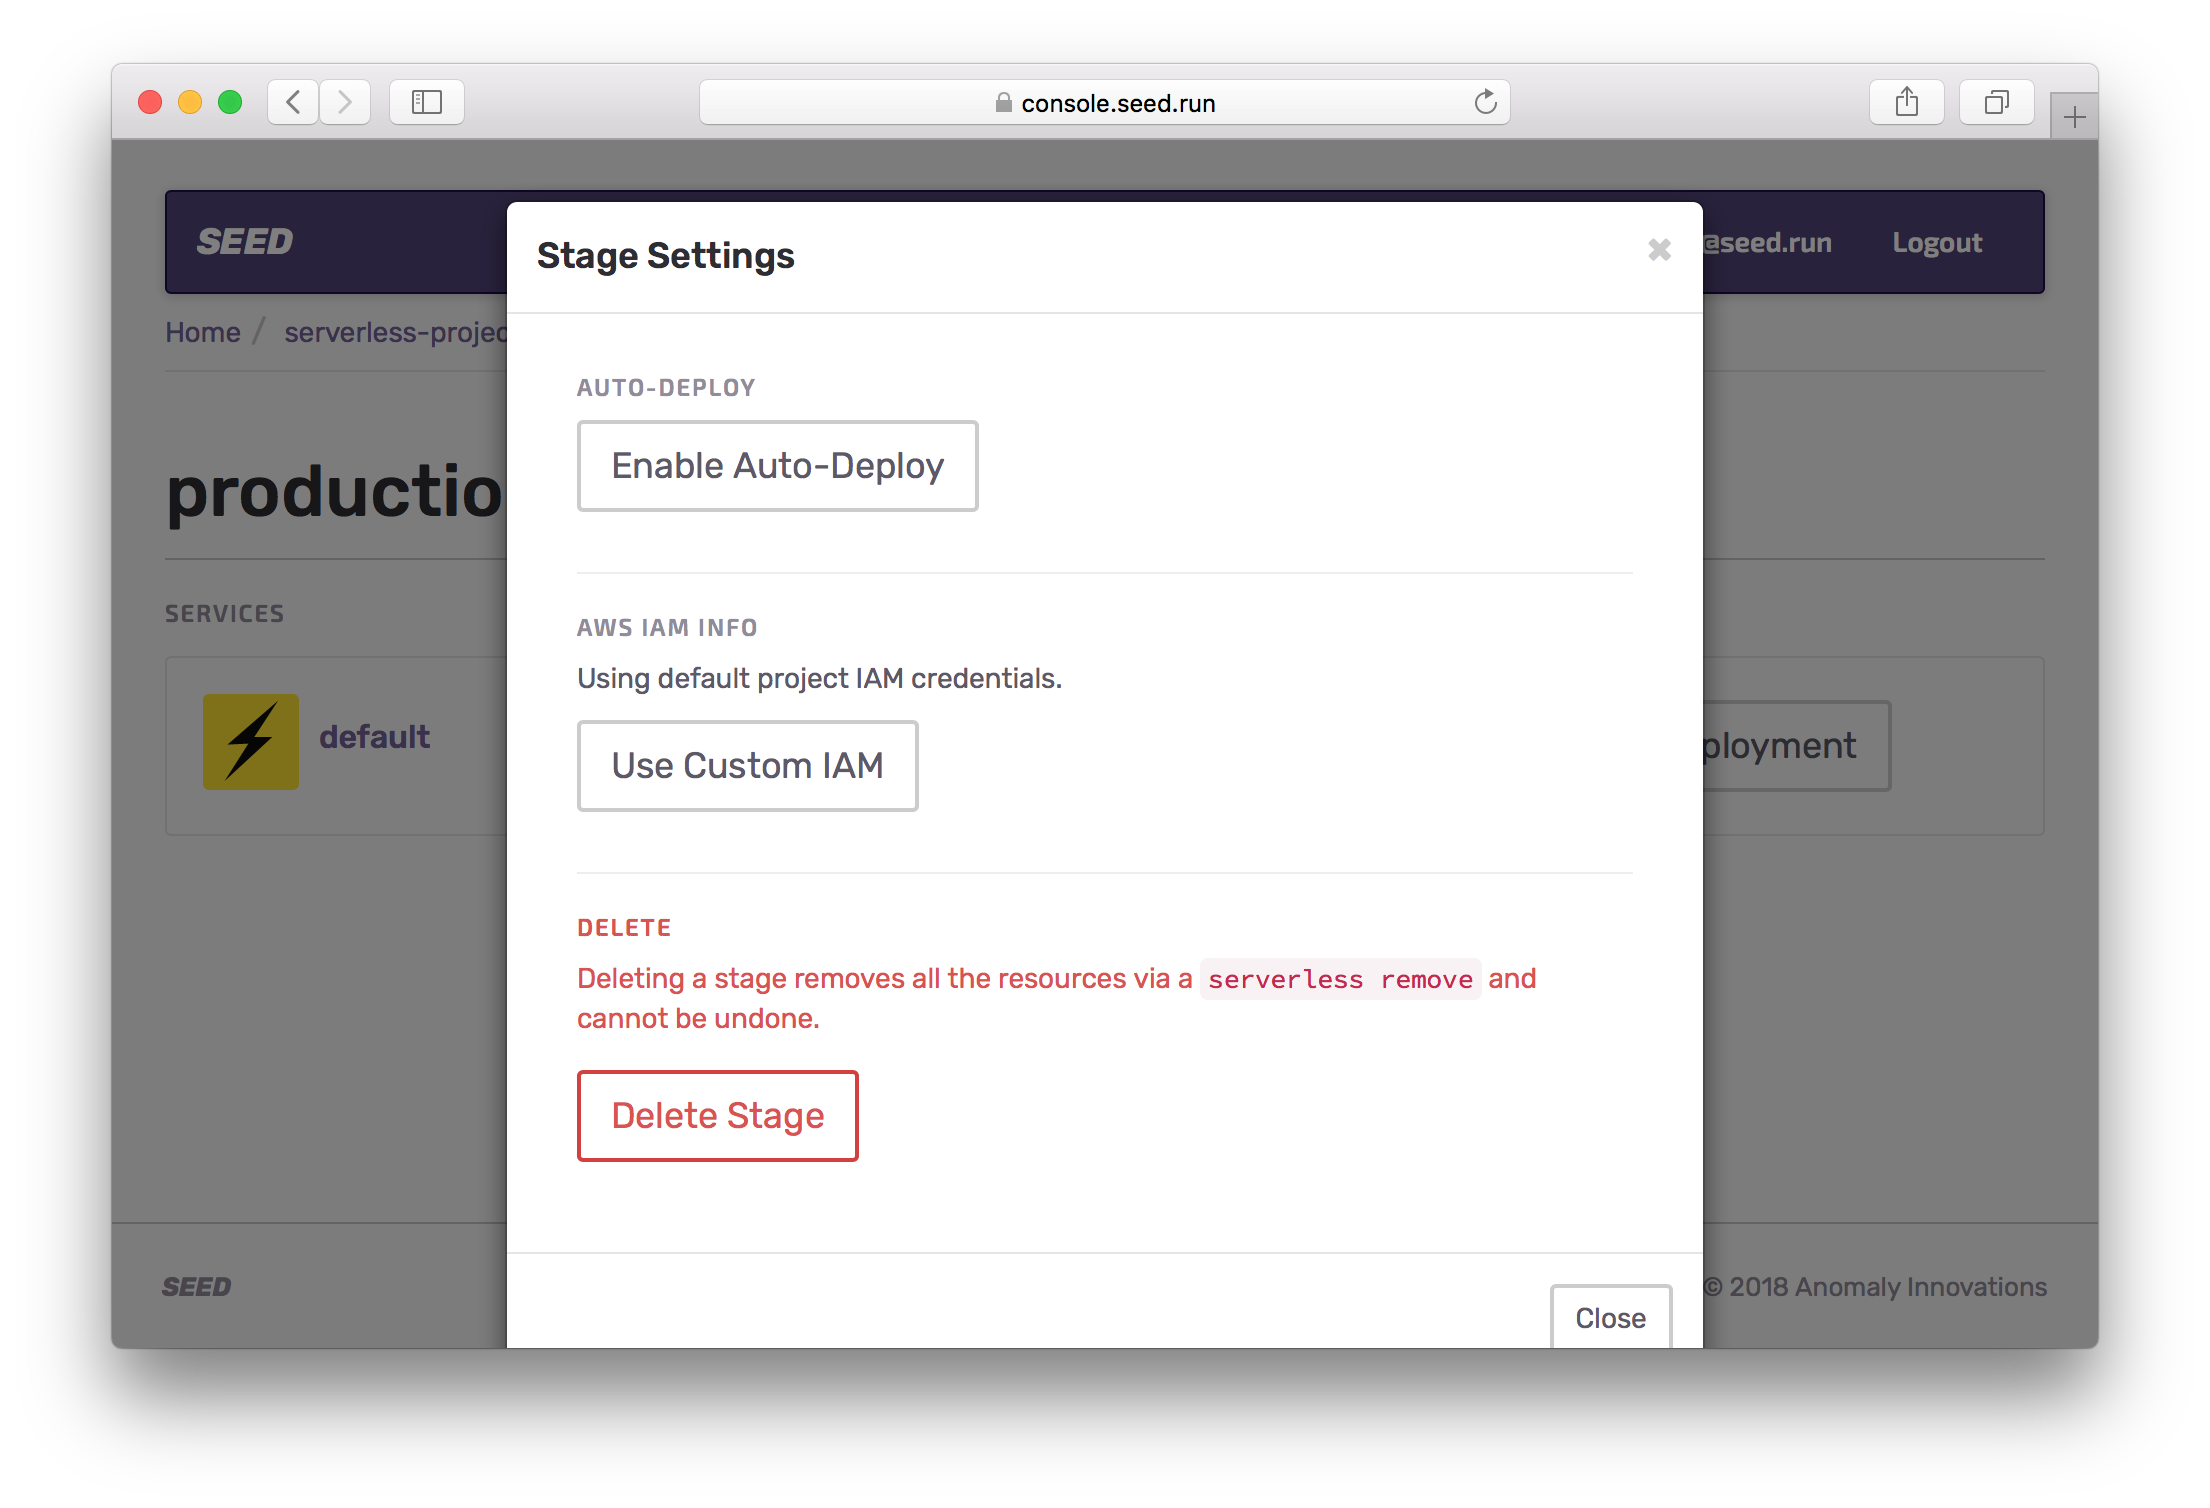The image size is (2210, 1508).
Task: Click the Logout link in navbar
Action: click(x=1936, y=243)
